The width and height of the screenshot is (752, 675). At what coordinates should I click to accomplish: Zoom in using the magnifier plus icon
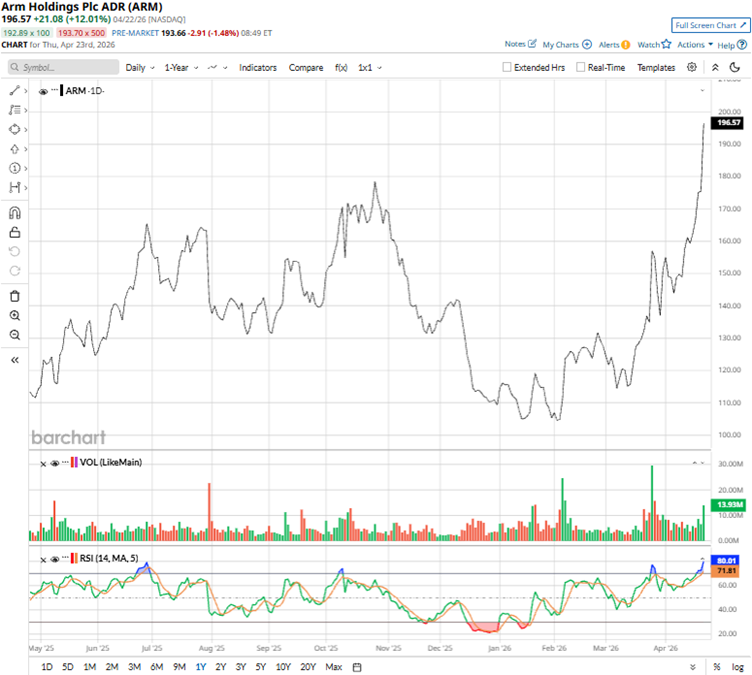click(x=14, y=315)
